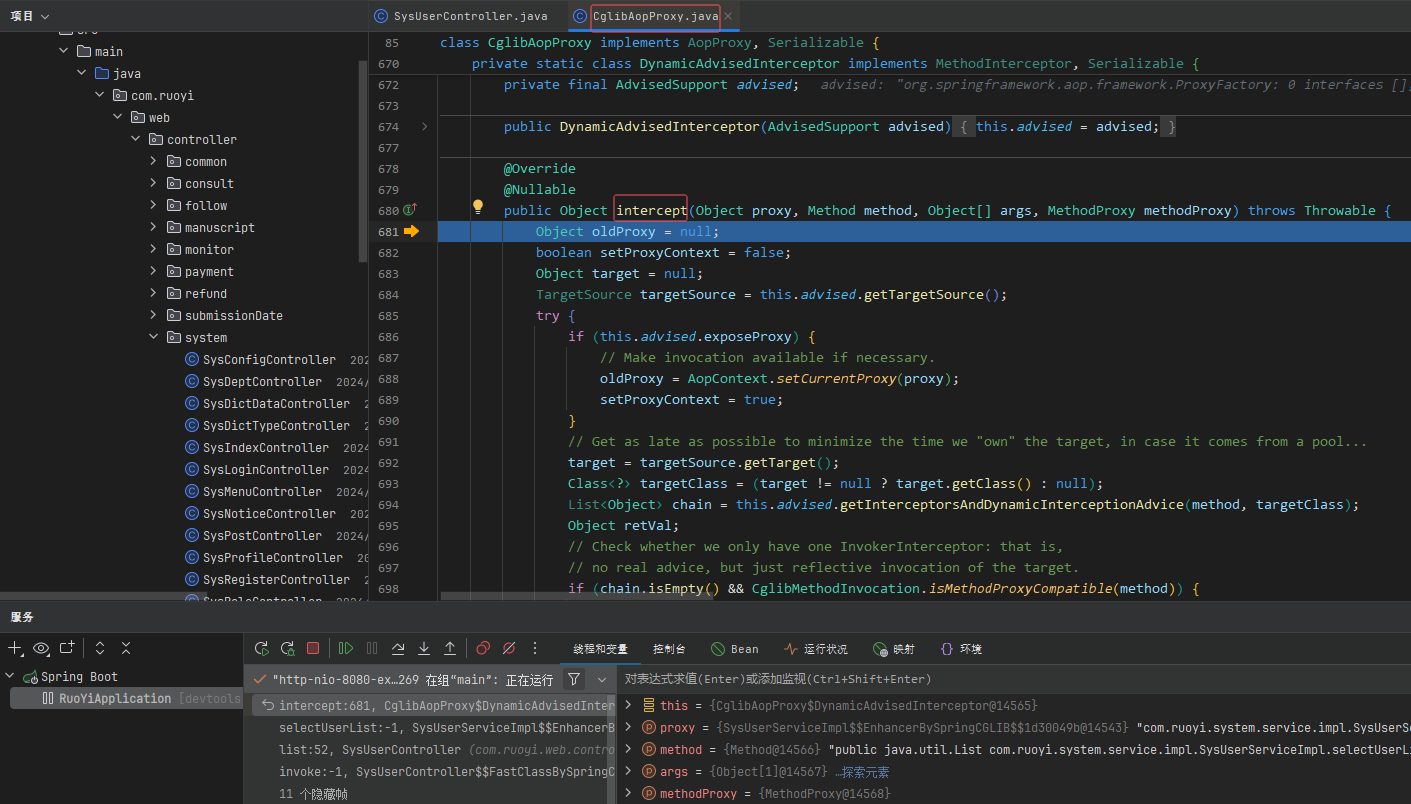Viewport: 1411px width, 804px height.
Task: Click the execution point arrow at line 681
Action: [411, 231]
